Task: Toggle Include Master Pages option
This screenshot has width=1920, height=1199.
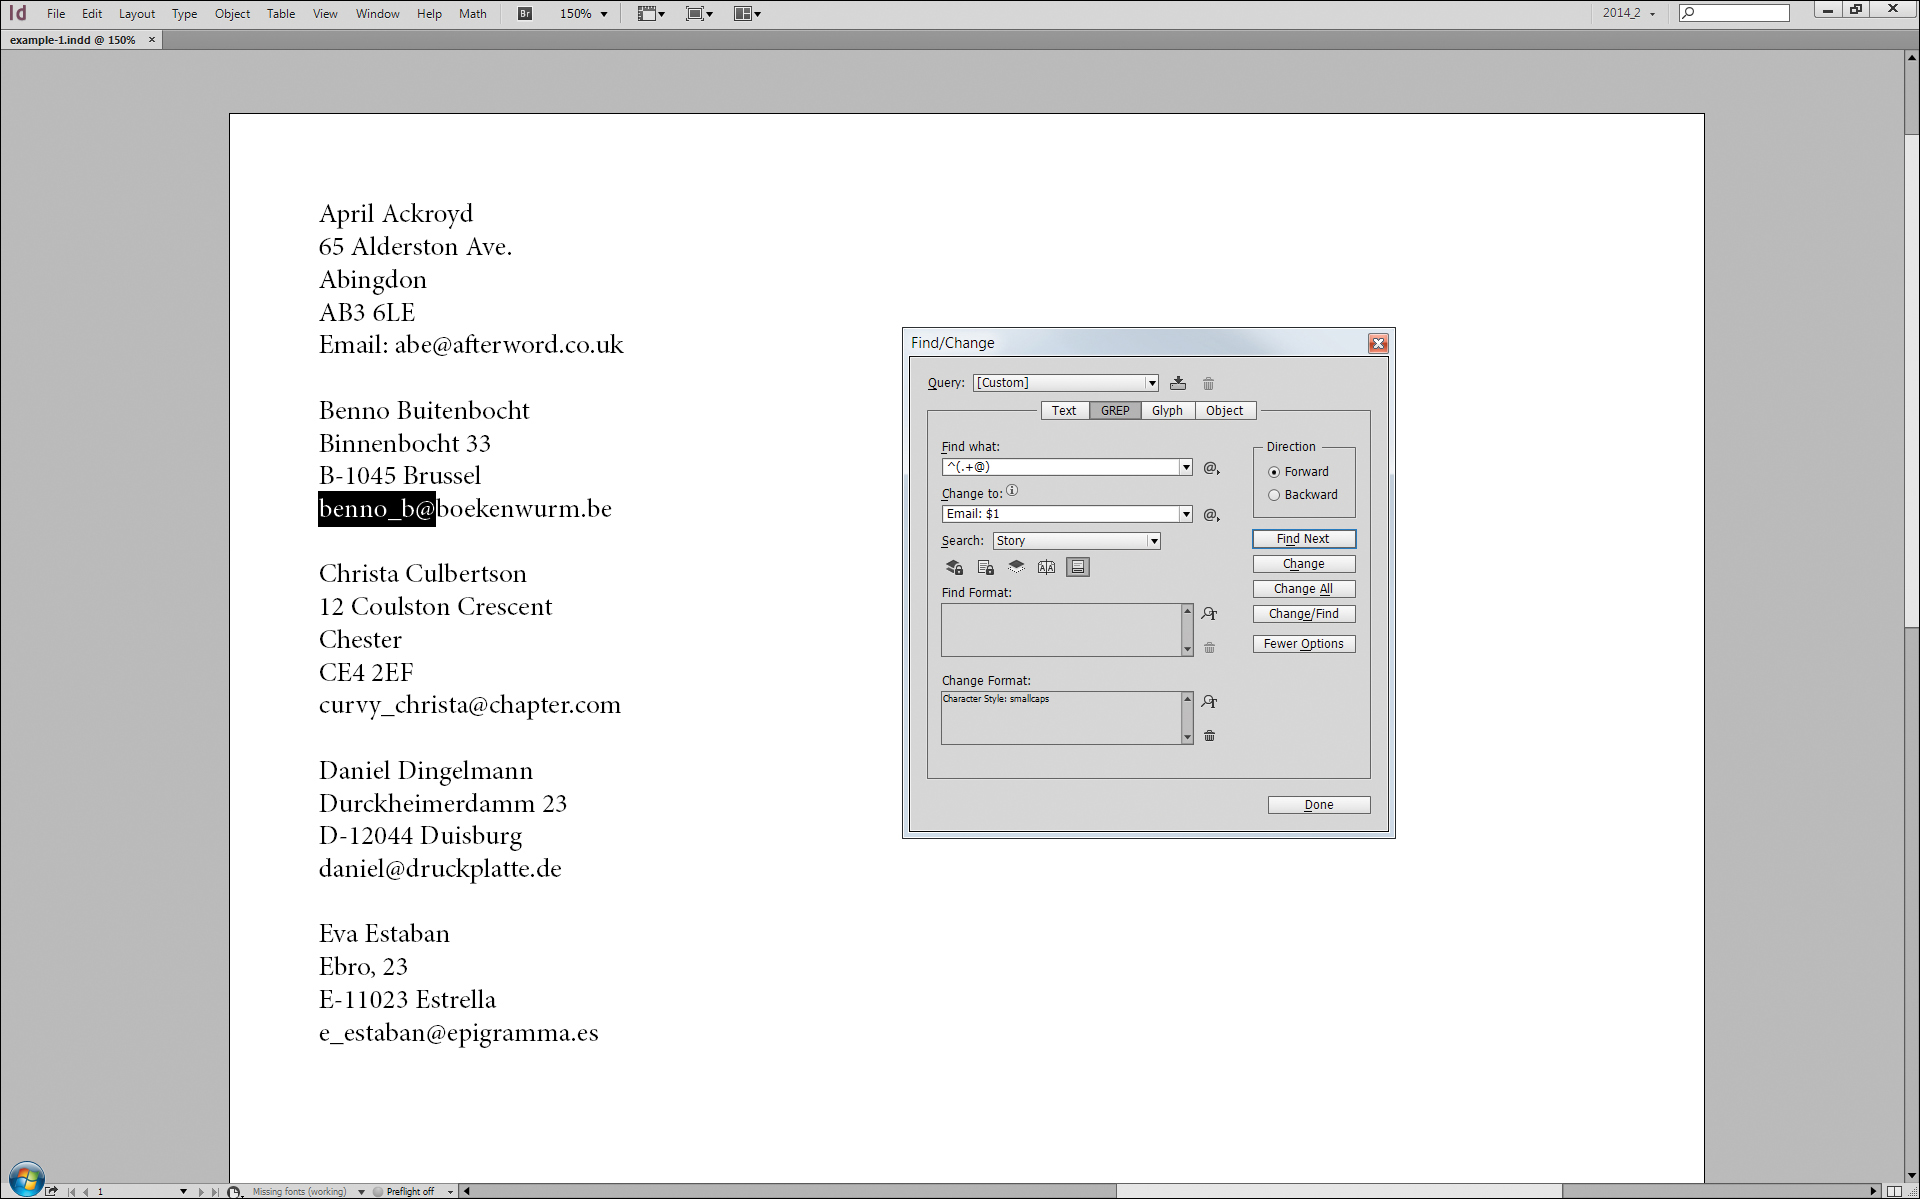Action: [1047, 567]
